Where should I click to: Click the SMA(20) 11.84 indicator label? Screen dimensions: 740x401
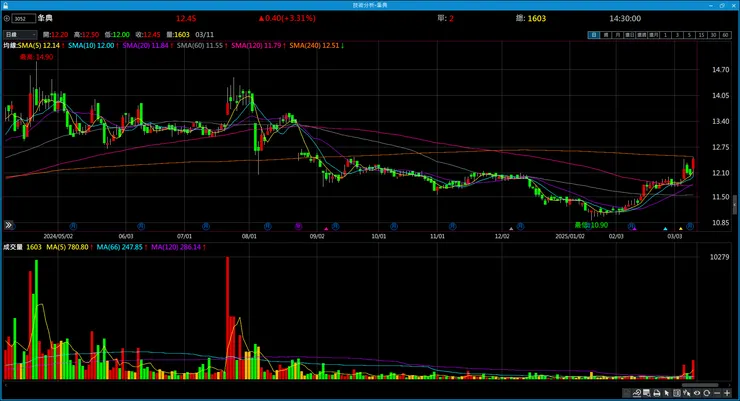pyautogui.click(x=145, y=45)
